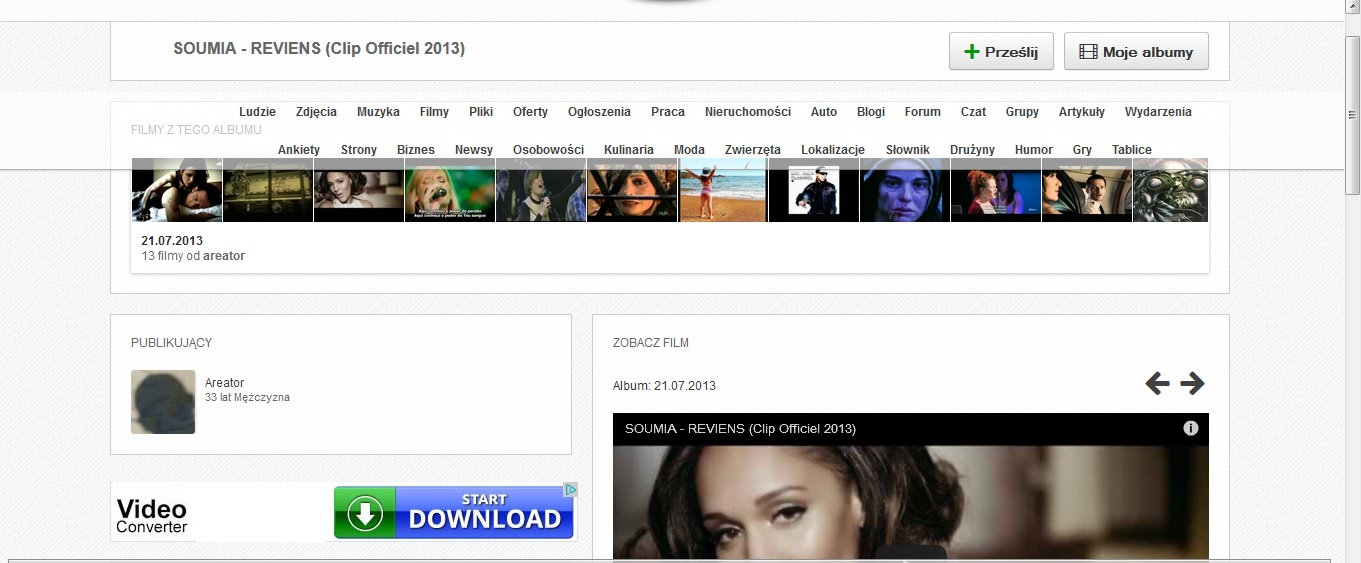Image resolution: width=1361 pixels, height=563 pixels.
Task: Open the Tablice menu link
Action: pos(1131,150)
